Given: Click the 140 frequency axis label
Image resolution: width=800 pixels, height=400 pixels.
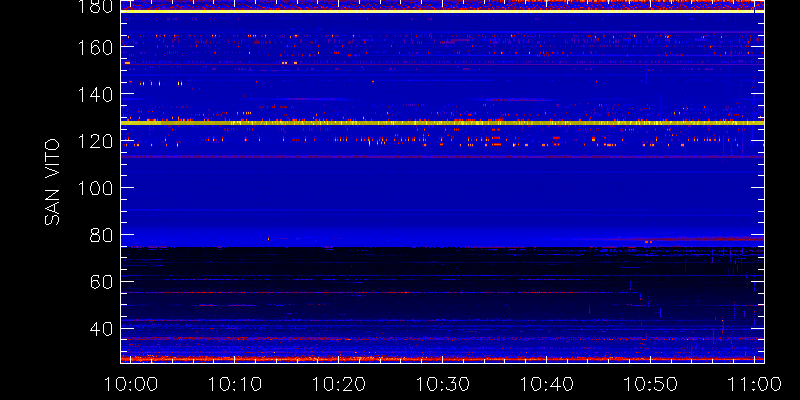Looking at the screenshot, I should pyautogui.click(x=94, y=94).
